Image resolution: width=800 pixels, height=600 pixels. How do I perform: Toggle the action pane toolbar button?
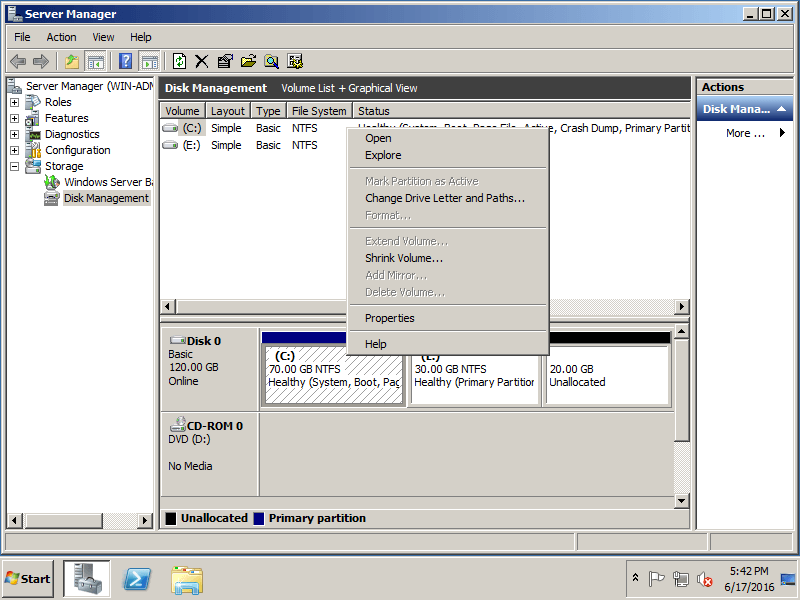pos(149,62)
